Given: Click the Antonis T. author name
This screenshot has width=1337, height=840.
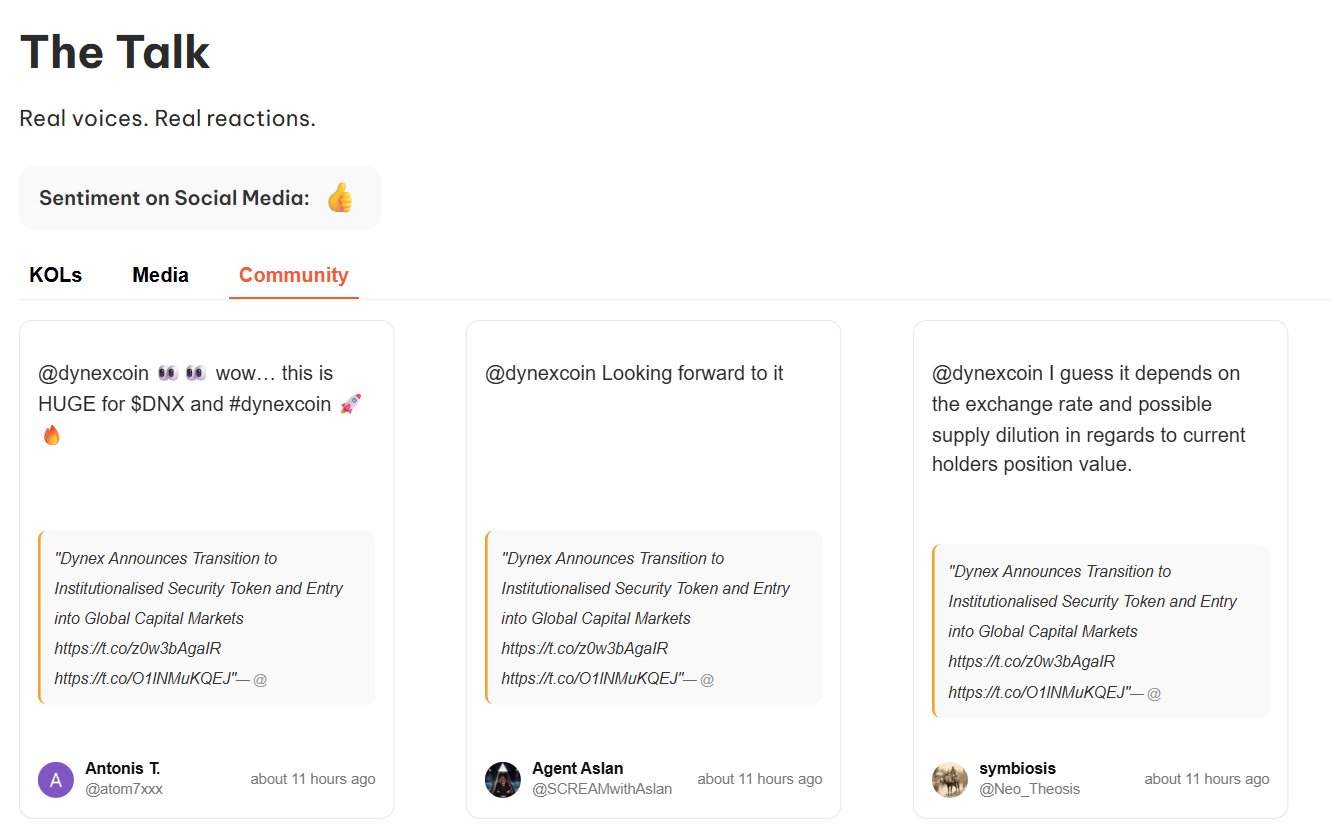Looking at the screenshot, I should pos(123,768).
